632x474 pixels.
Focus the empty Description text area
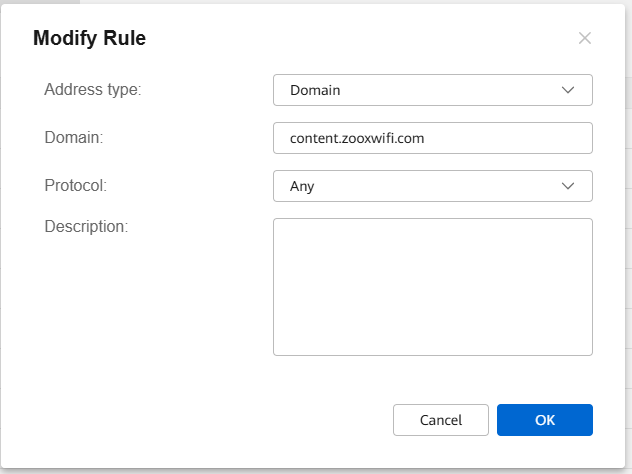pos(433,287)
